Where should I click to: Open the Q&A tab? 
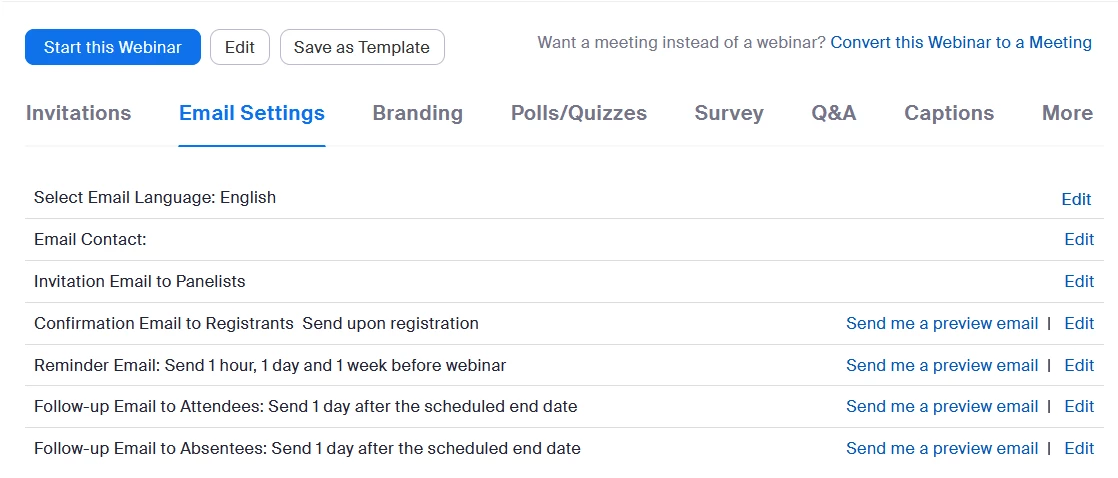834,113
